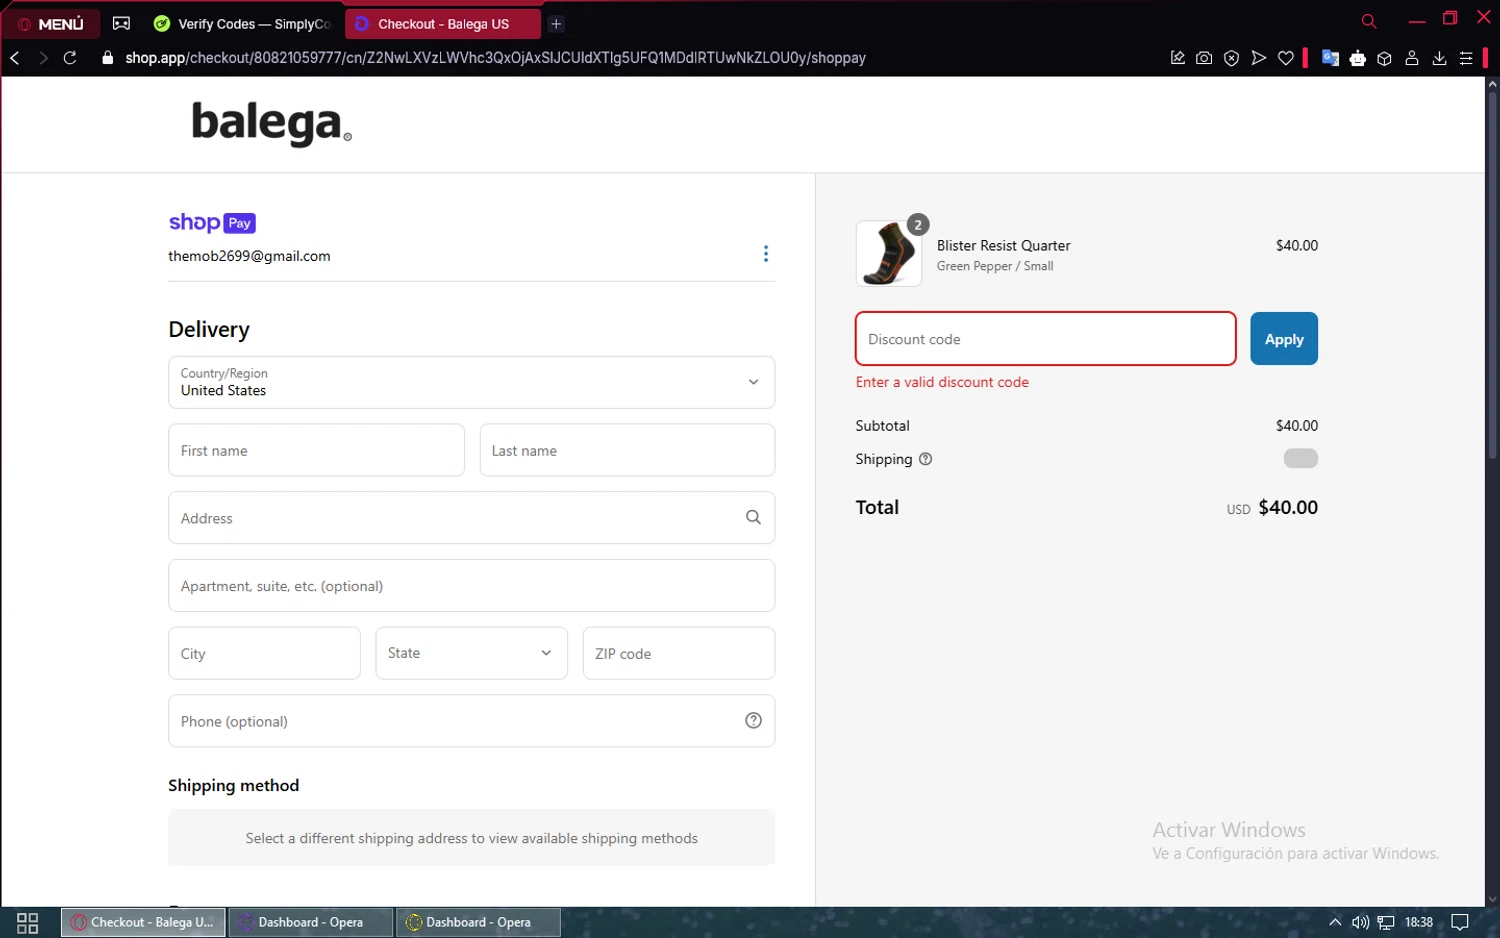Click the 'Enter a valid discount code' message

[x=942, y=382]
